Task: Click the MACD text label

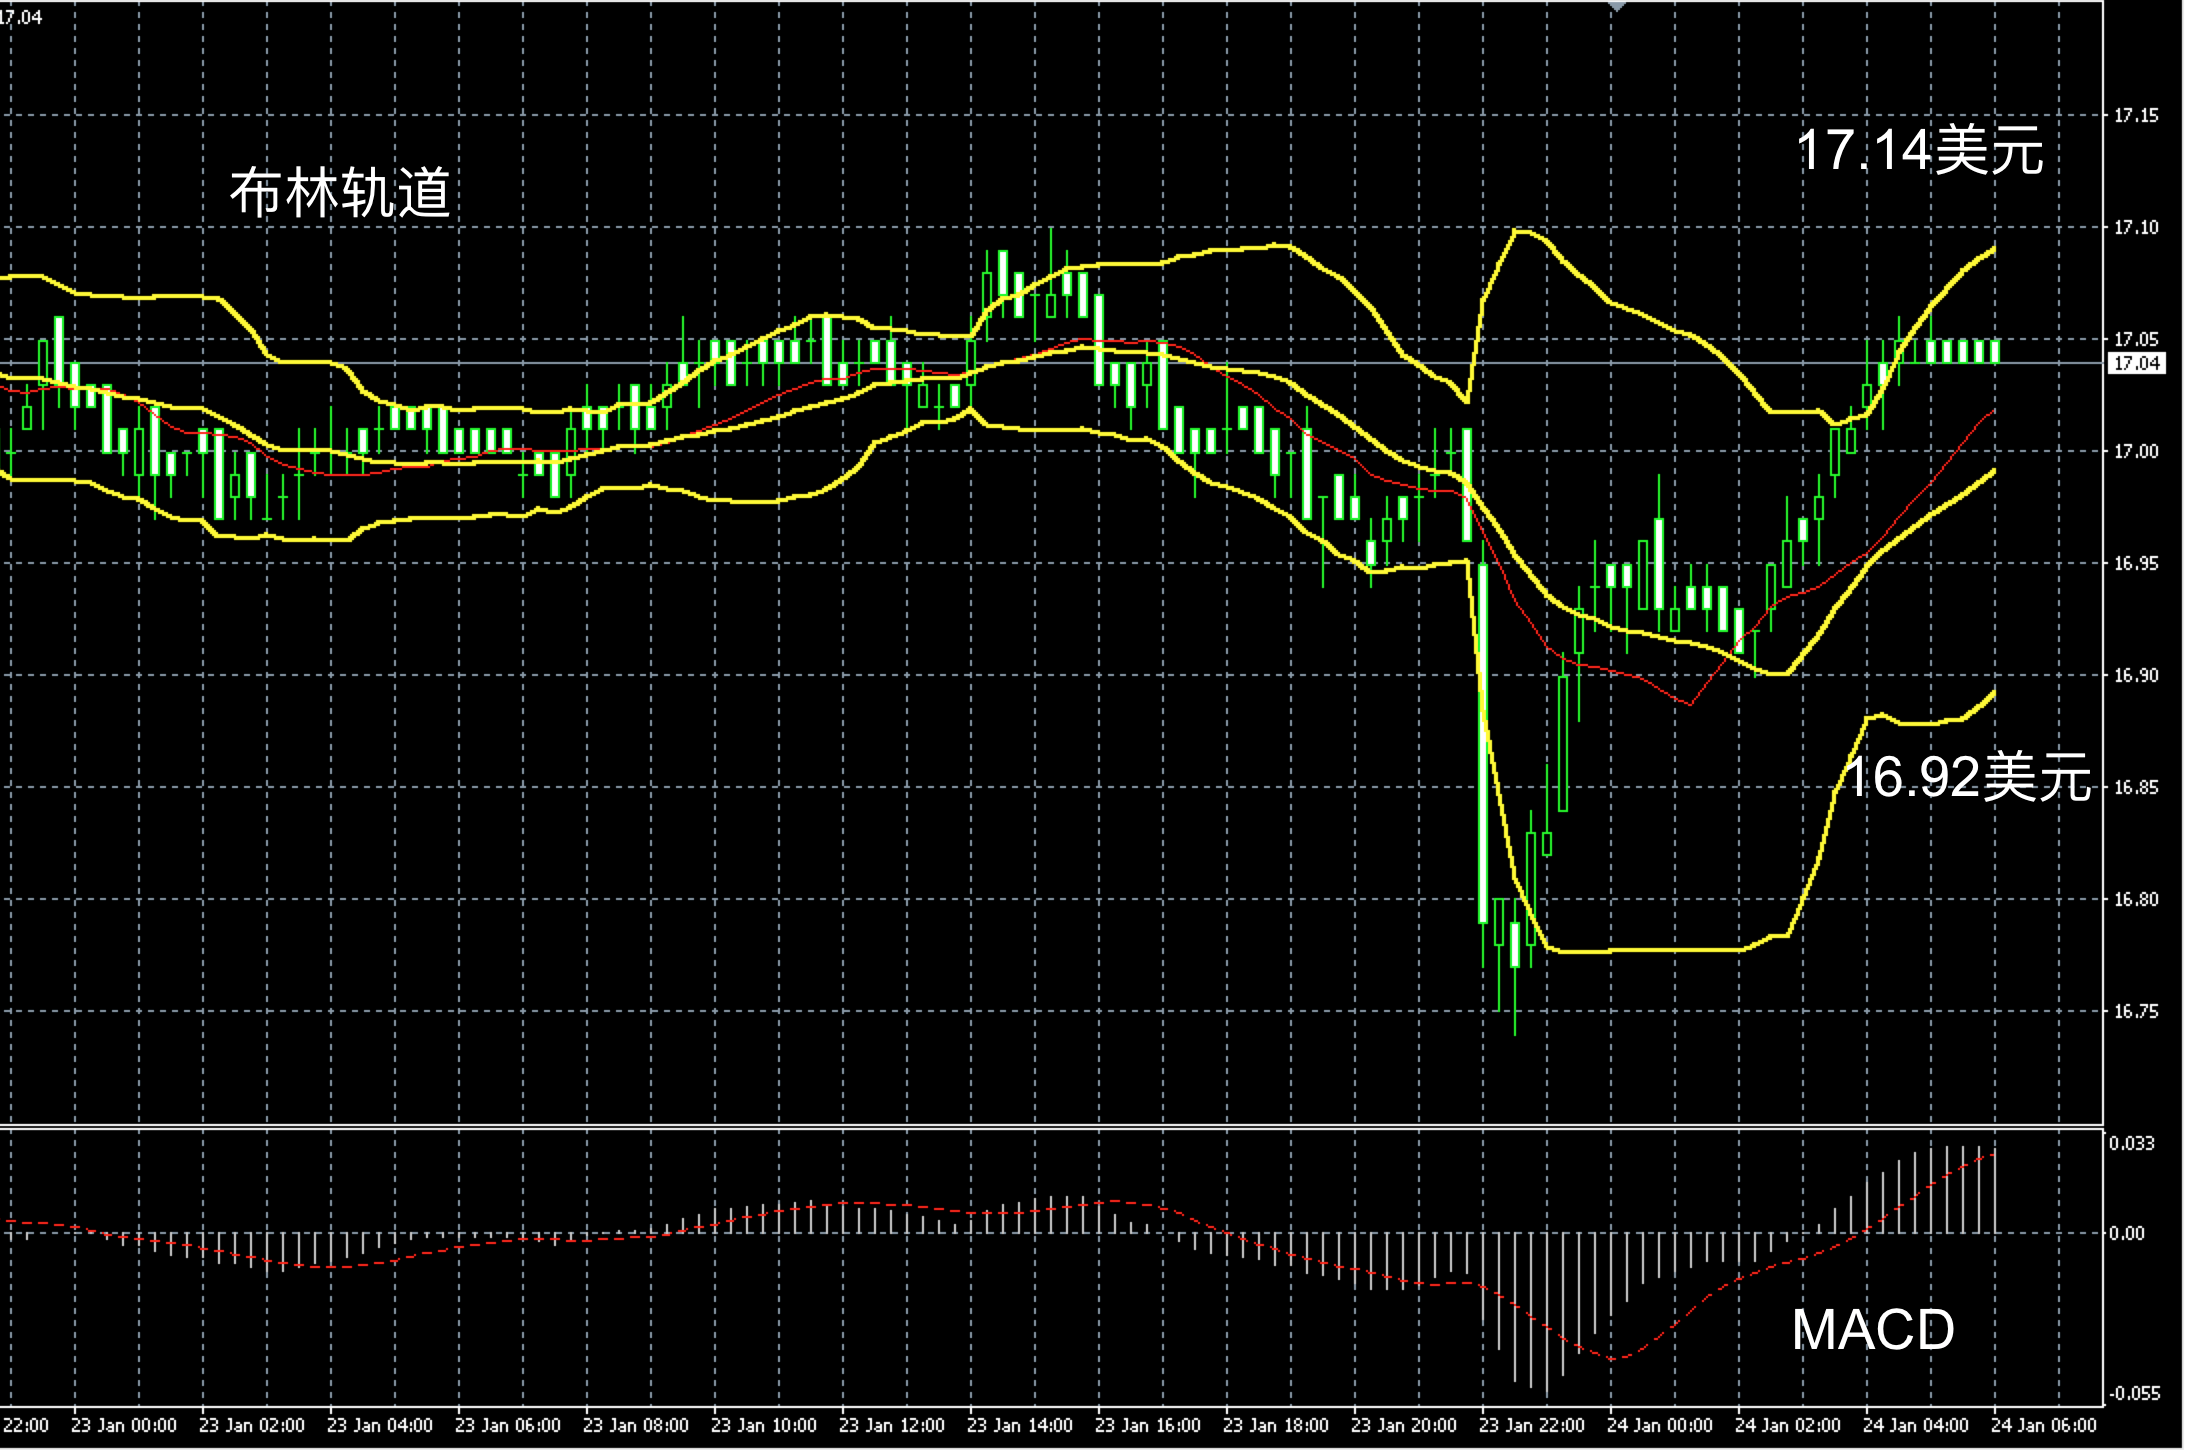Action: point(1872,1329)
